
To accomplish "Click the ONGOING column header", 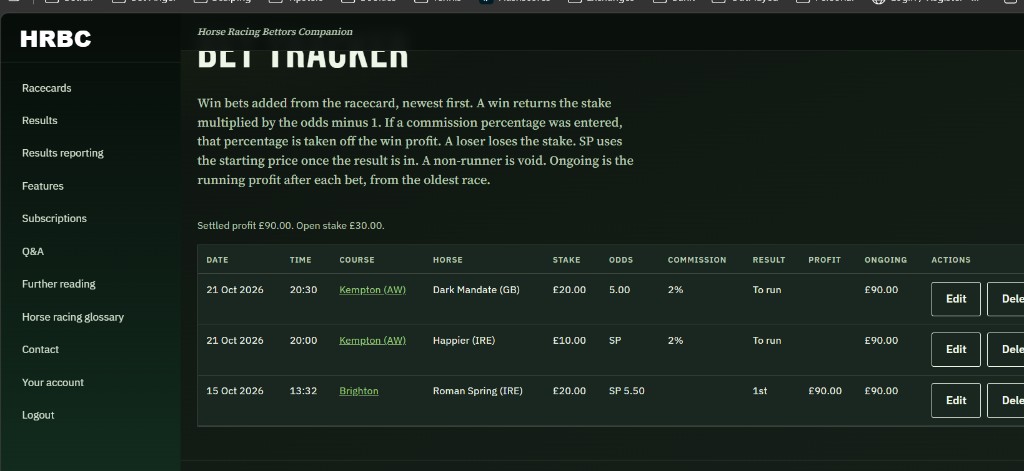I will 886,260.
